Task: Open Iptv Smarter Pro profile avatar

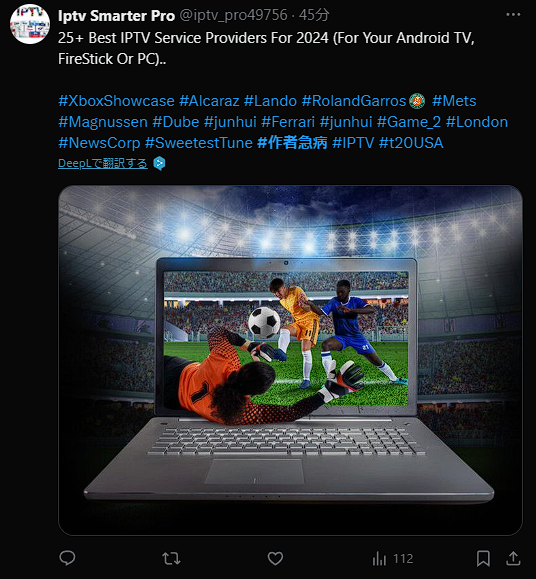Action: click(x=30, y=24)
